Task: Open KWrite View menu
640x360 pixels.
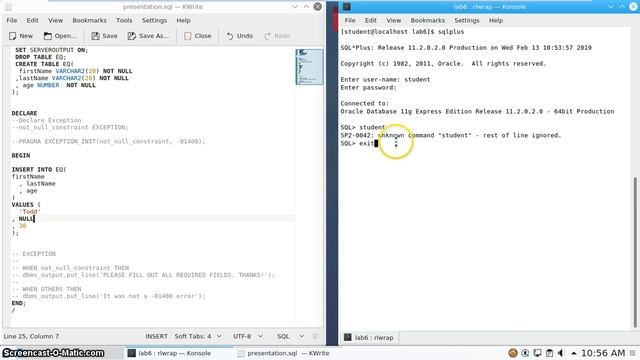Action: coord(56,20)
